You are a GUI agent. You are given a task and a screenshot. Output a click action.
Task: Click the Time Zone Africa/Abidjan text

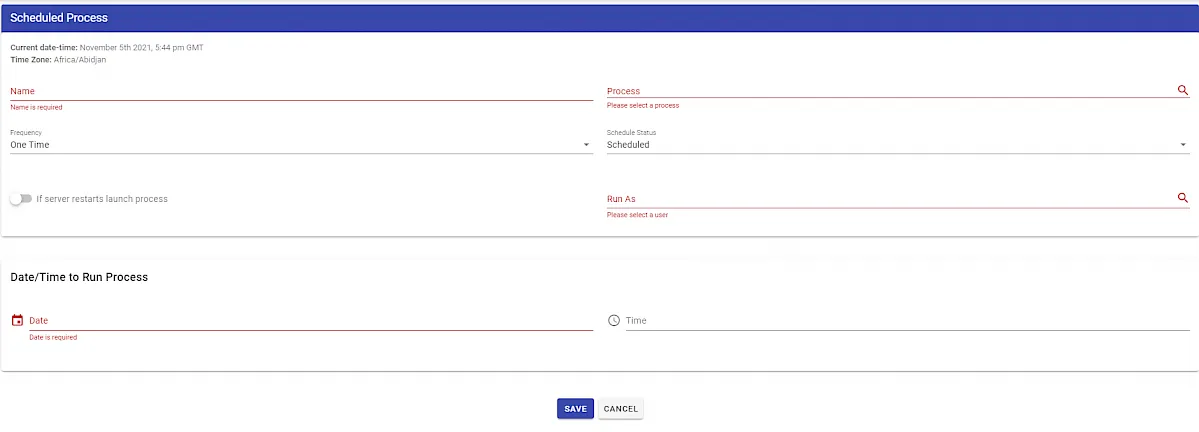click(58, 60)
